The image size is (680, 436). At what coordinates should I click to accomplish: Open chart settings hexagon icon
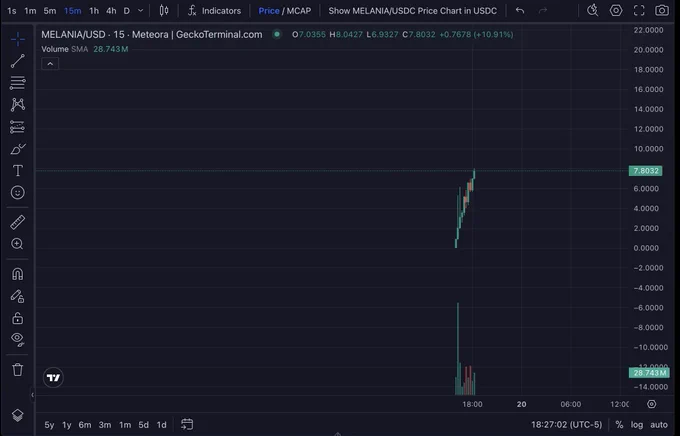[x=616, y=10]
